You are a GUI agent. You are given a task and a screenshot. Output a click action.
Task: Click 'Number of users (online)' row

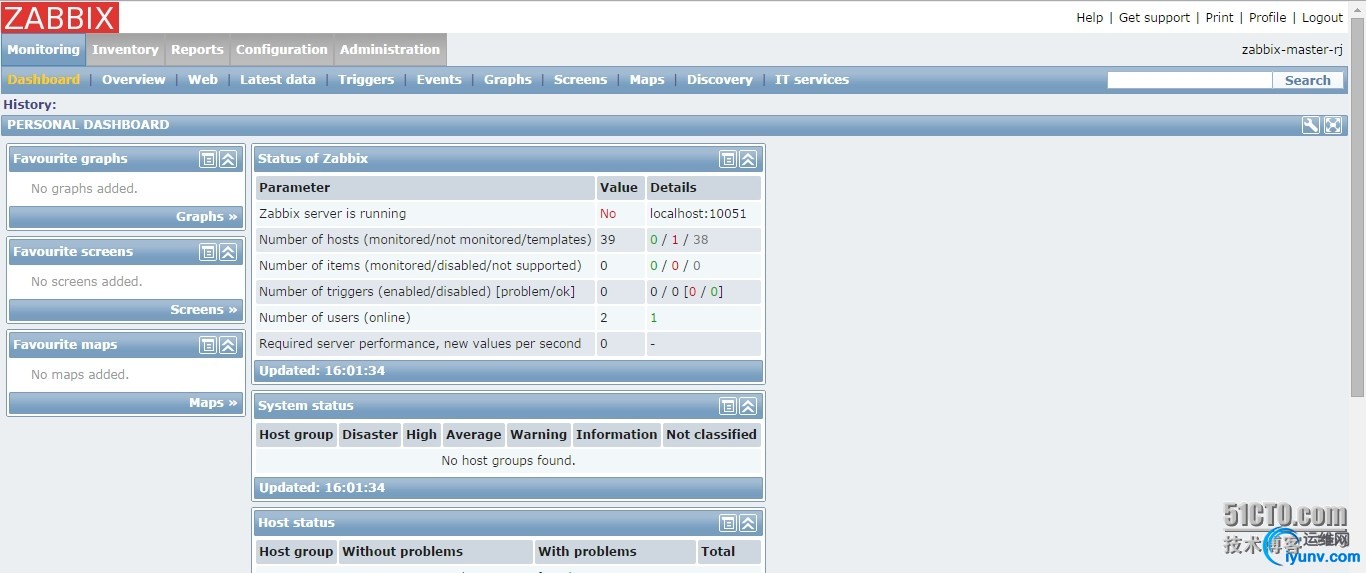[x=508, y=318]
